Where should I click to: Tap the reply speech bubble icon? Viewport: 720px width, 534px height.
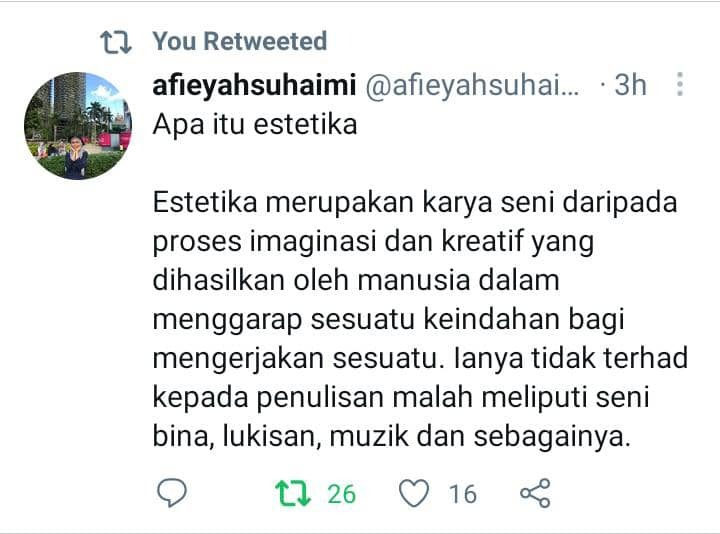(x=172, y=493)
